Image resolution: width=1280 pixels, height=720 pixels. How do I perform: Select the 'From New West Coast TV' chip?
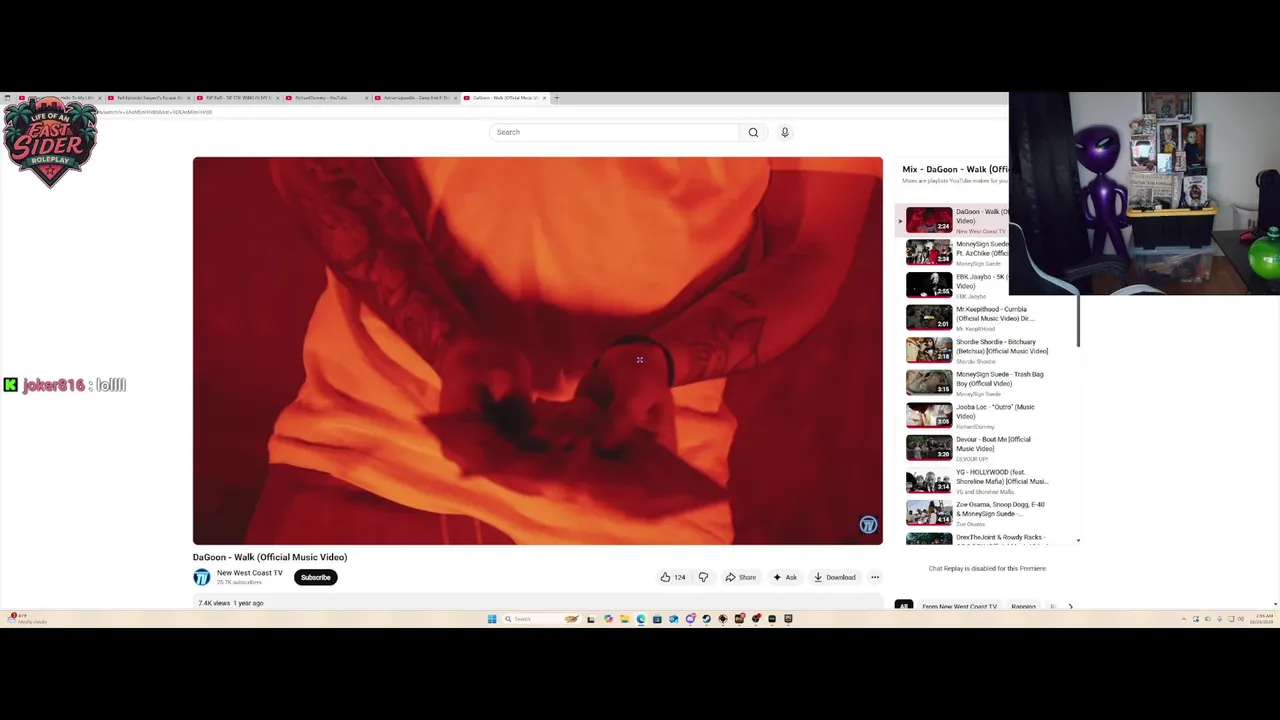click(x=959, y=606)
